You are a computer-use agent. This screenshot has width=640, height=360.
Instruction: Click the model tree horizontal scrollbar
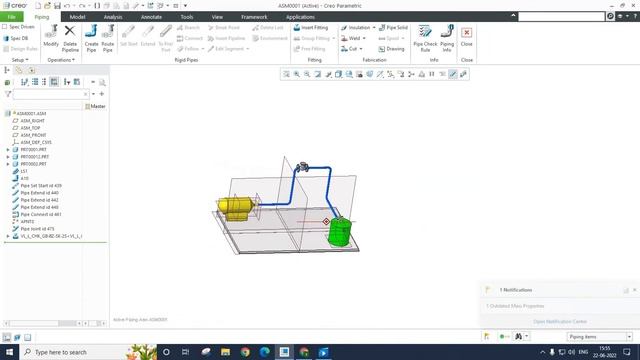(x=43, y=323)
